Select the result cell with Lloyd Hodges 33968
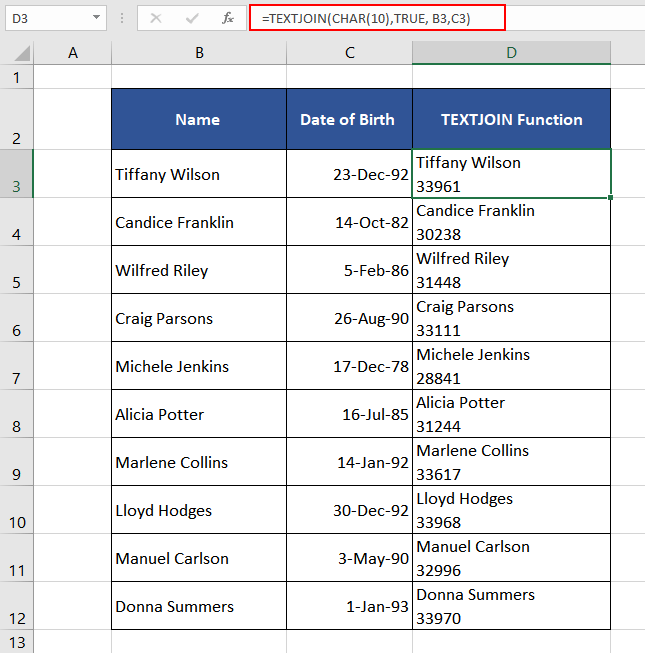This screenshot has height=653, width=645. pos(511,510)
